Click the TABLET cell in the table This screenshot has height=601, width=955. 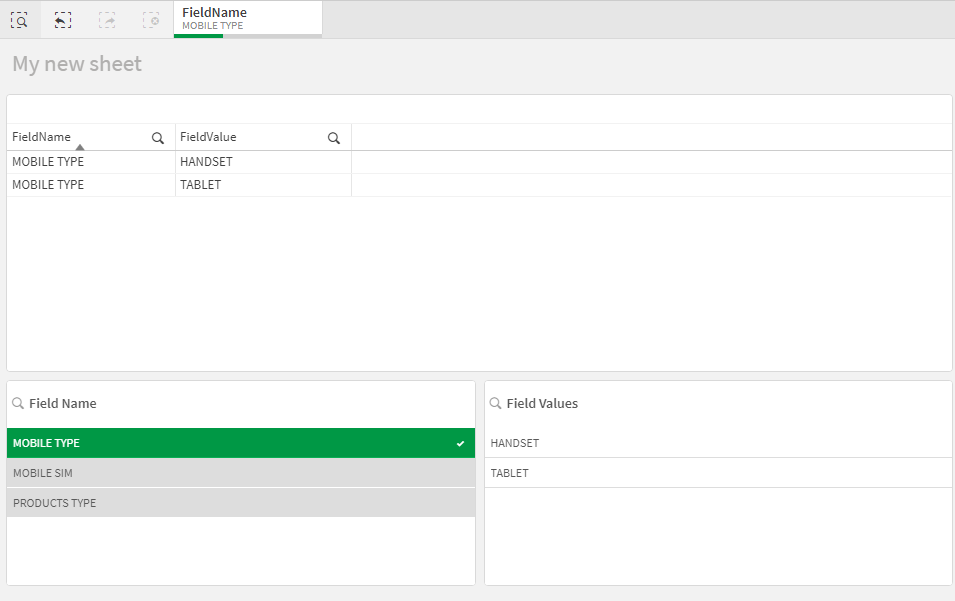pyautogui.click(x=201, y=185)
